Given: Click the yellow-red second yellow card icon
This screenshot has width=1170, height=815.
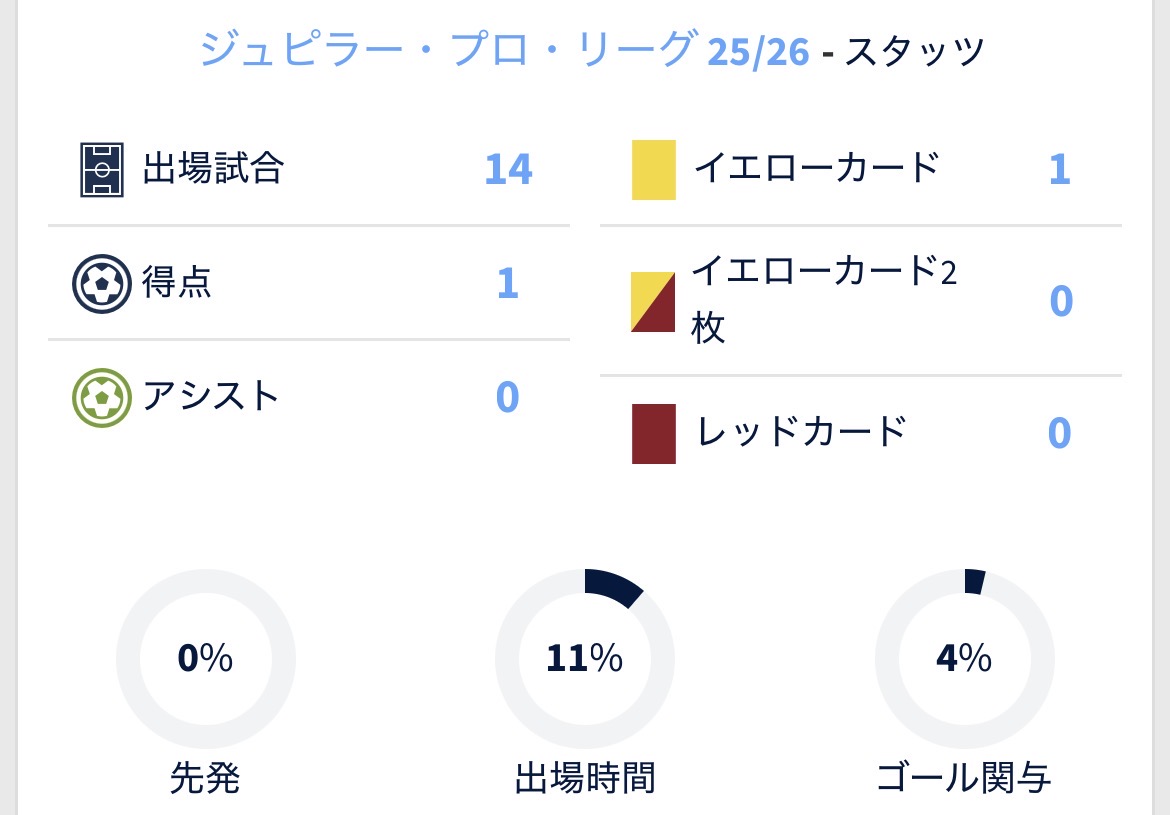Looking at the screenshot, I should pos(654,301).
